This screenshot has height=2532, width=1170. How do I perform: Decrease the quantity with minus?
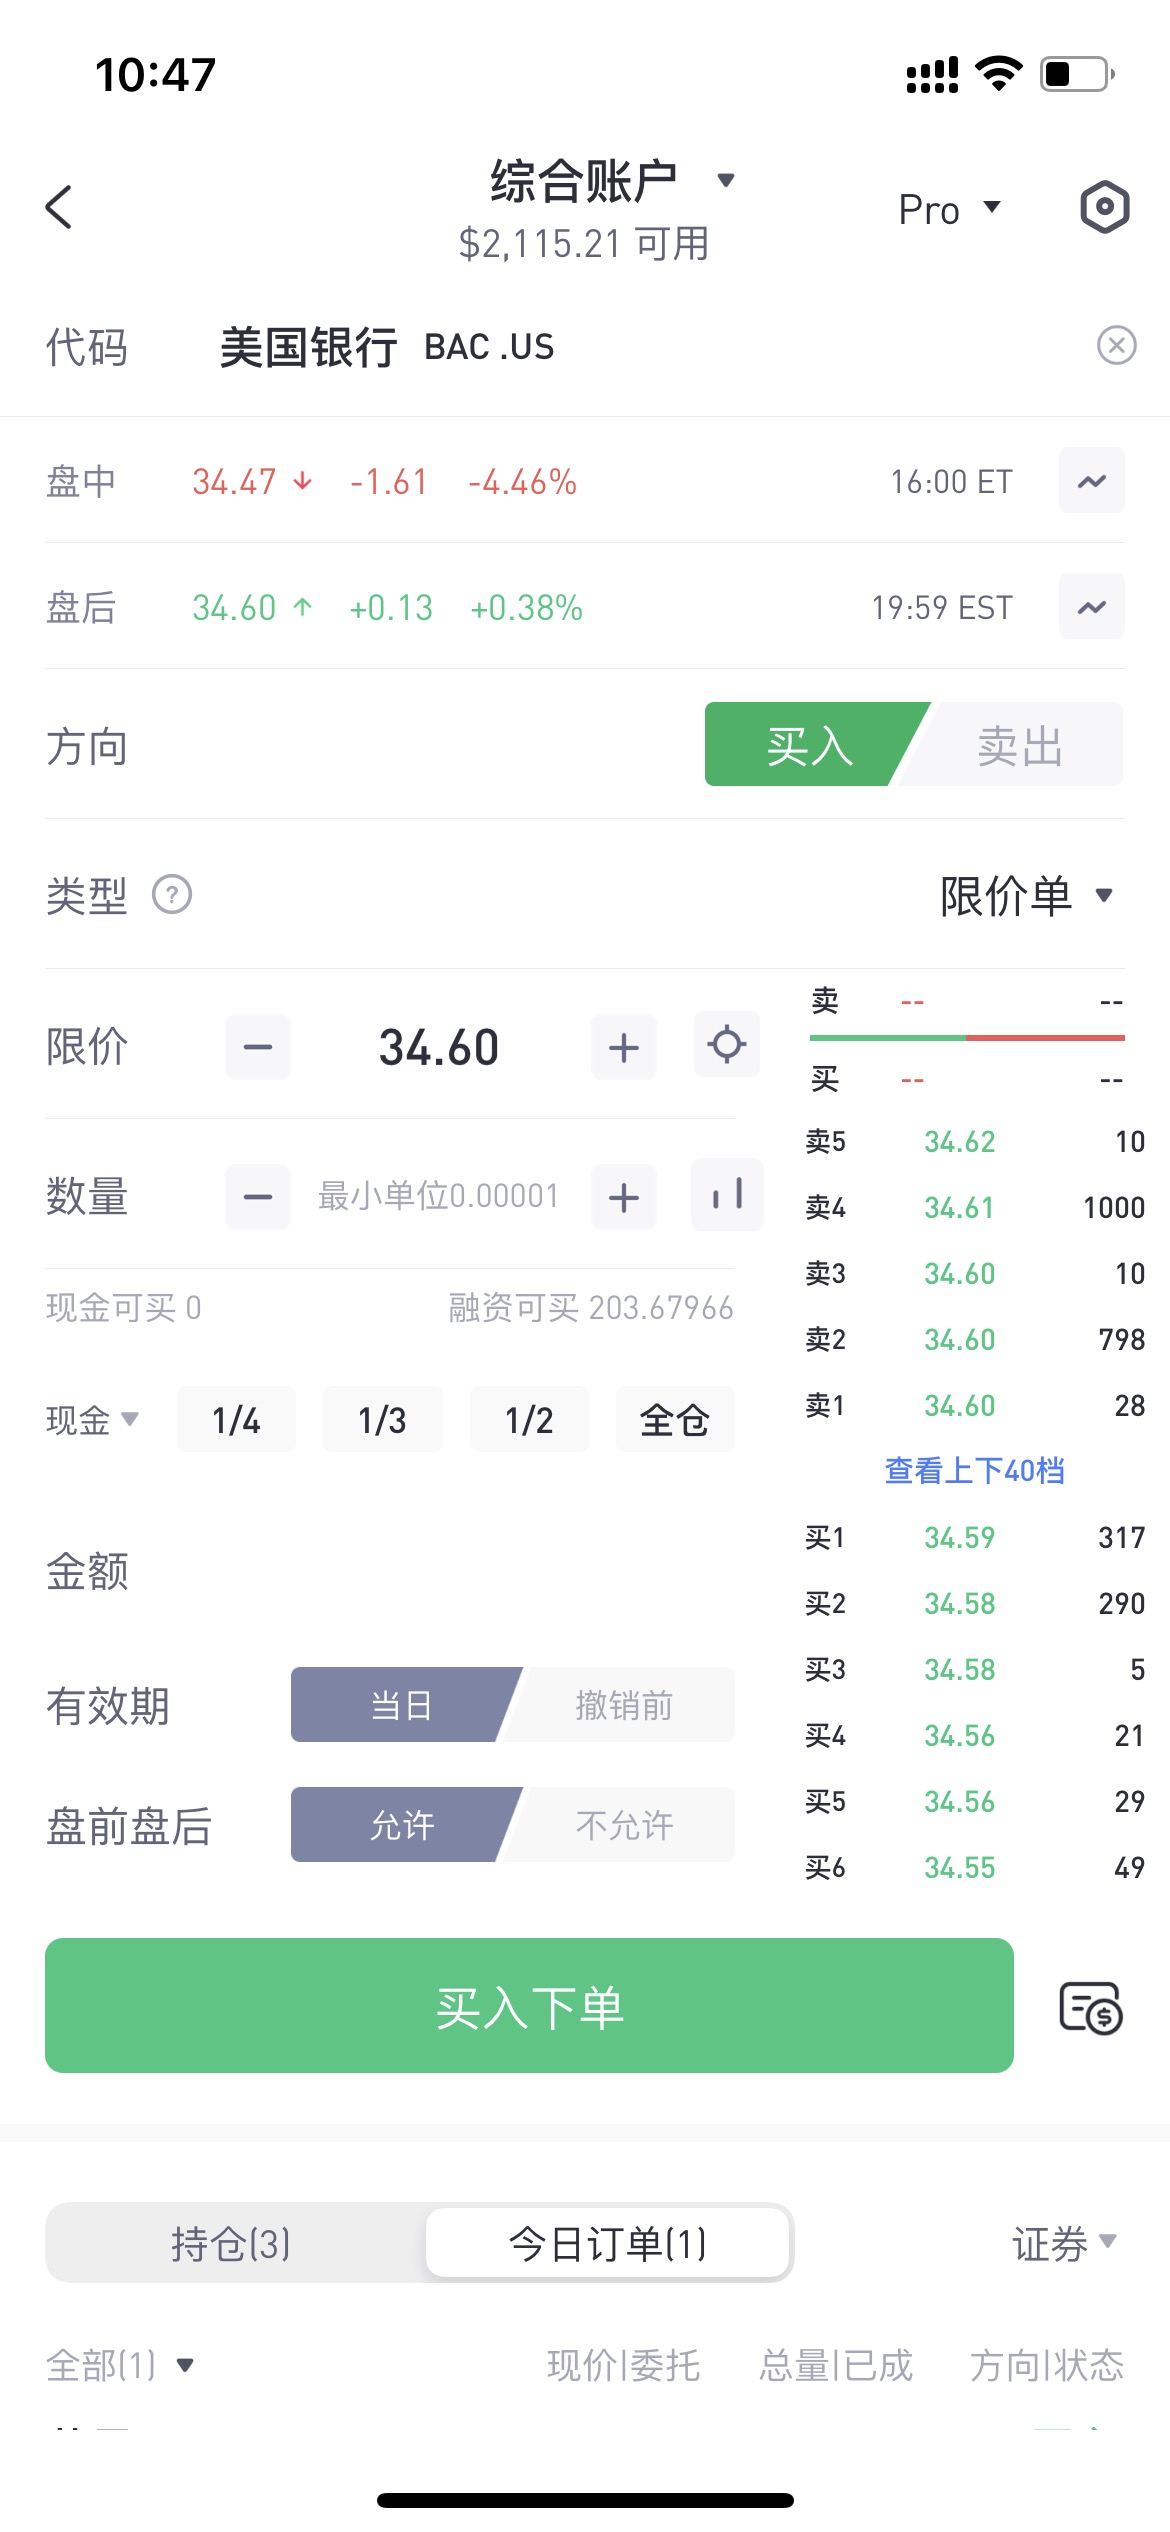[258, 1196]
